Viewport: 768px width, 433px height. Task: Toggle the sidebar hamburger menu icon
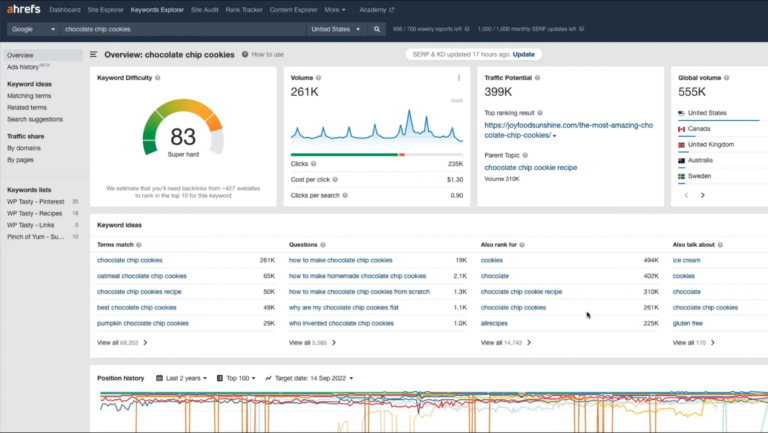click(94, 54)
